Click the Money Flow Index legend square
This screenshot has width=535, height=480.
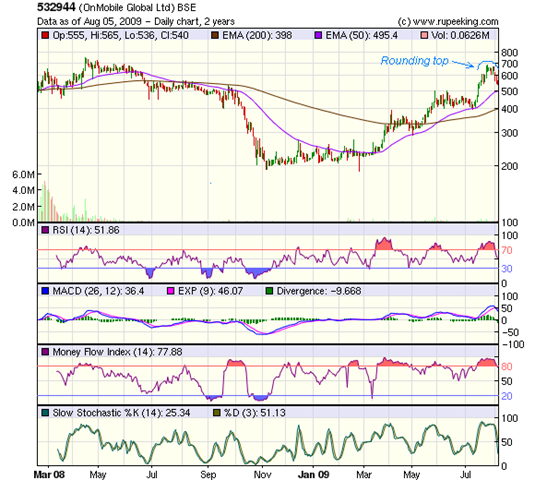coord(45,352)
